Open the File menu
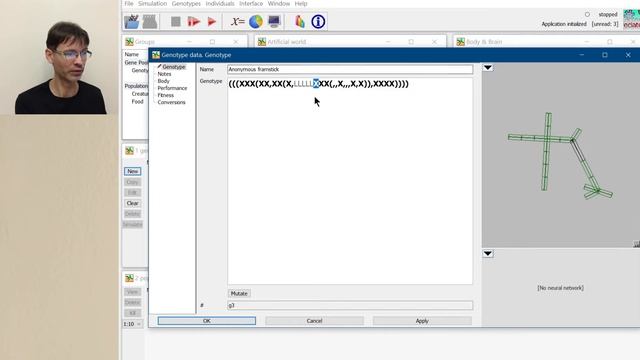 pos(129,4)
